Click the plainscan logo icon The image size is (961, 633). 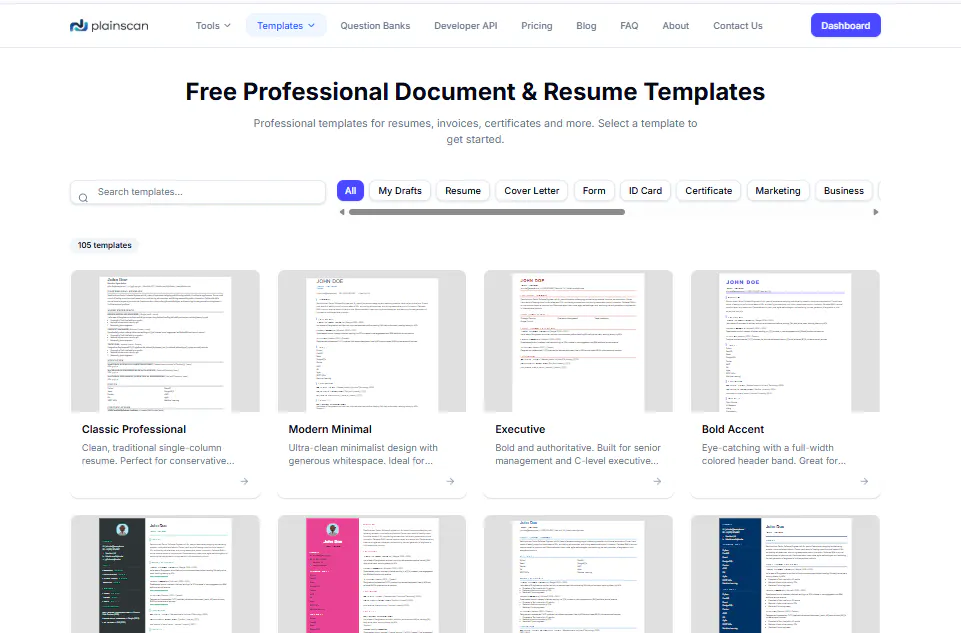(x=78, y=26)
